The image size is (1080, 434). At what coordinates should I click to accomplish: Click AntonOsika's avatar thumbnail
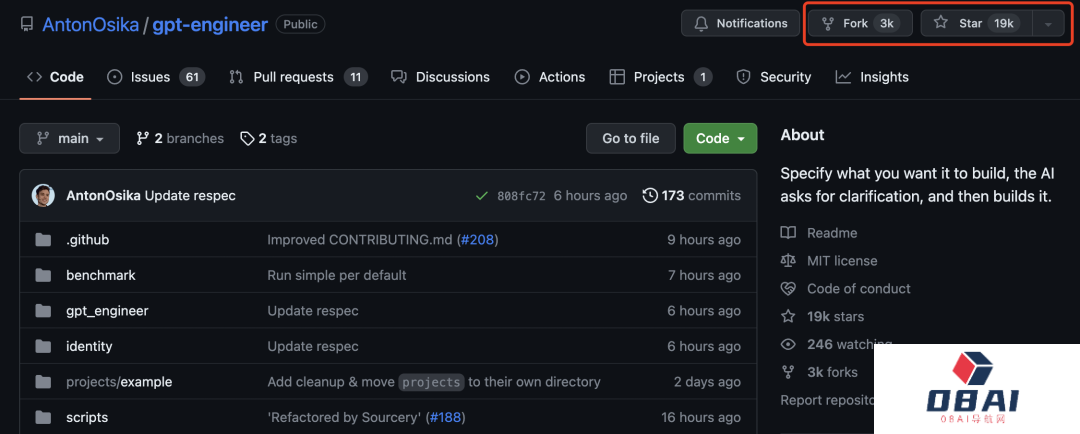click(43, 196)
